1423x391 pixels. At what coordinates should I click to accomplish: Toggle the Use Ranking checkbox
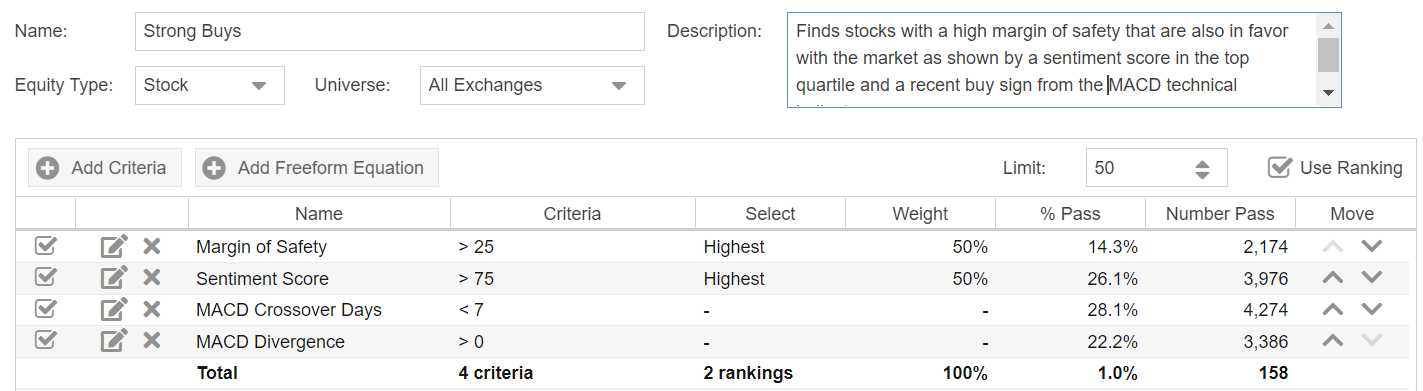pyautogui.click(x=1279, y=167)
